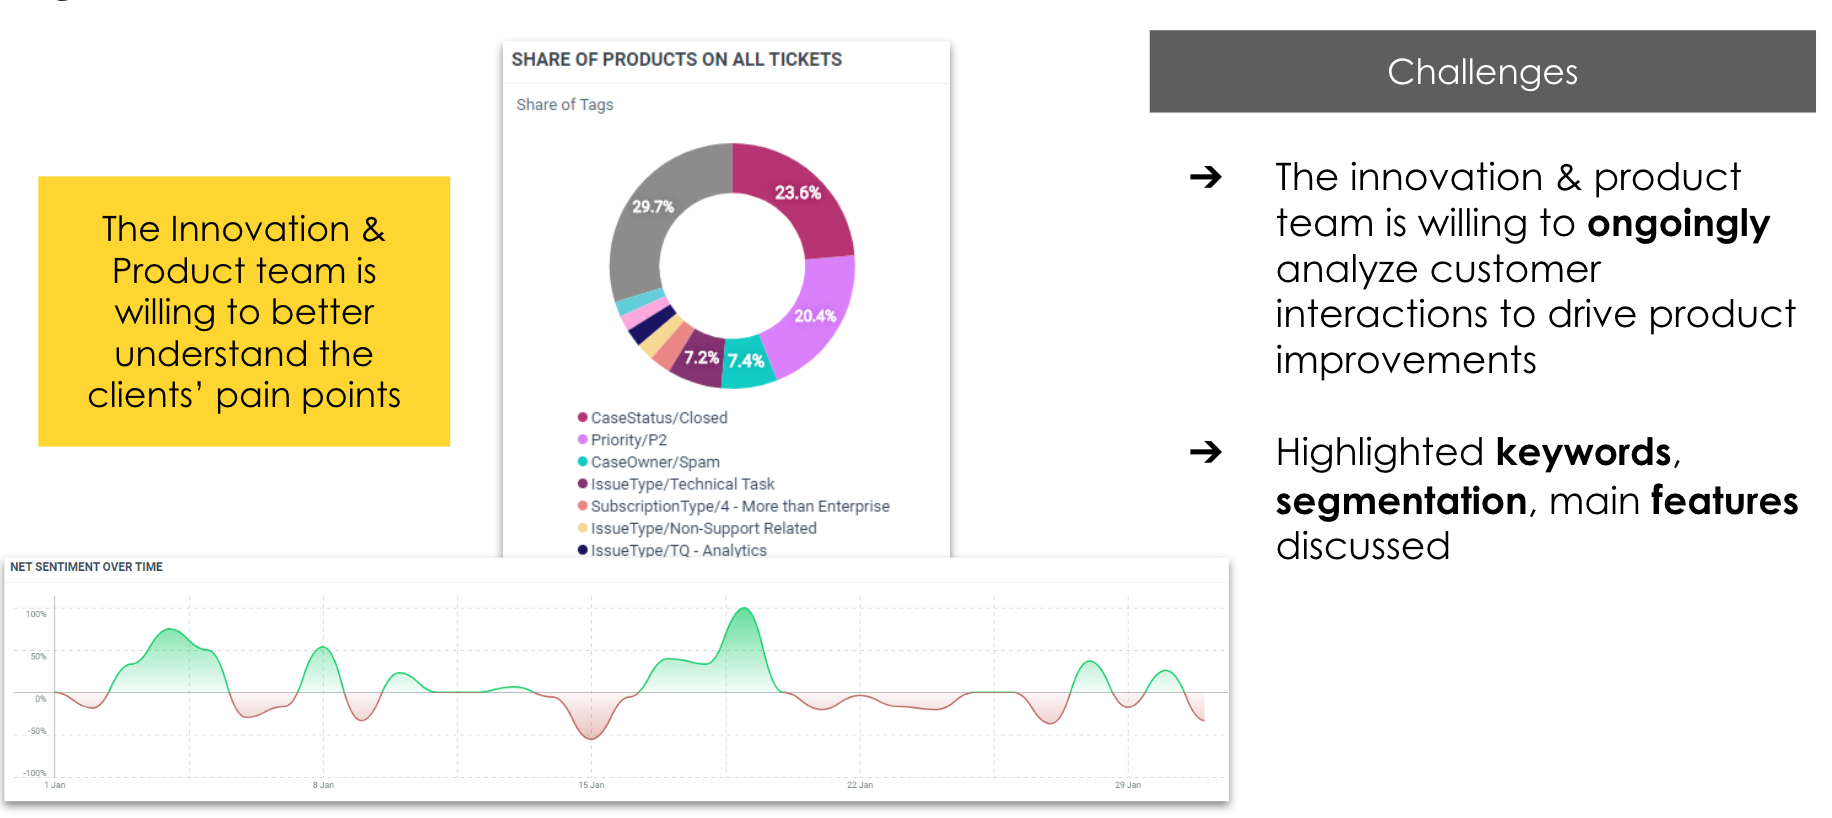Viewport: 1832px width, 818px height.
Task: Select the 23.6% donut segment
Action: [797, 193]
